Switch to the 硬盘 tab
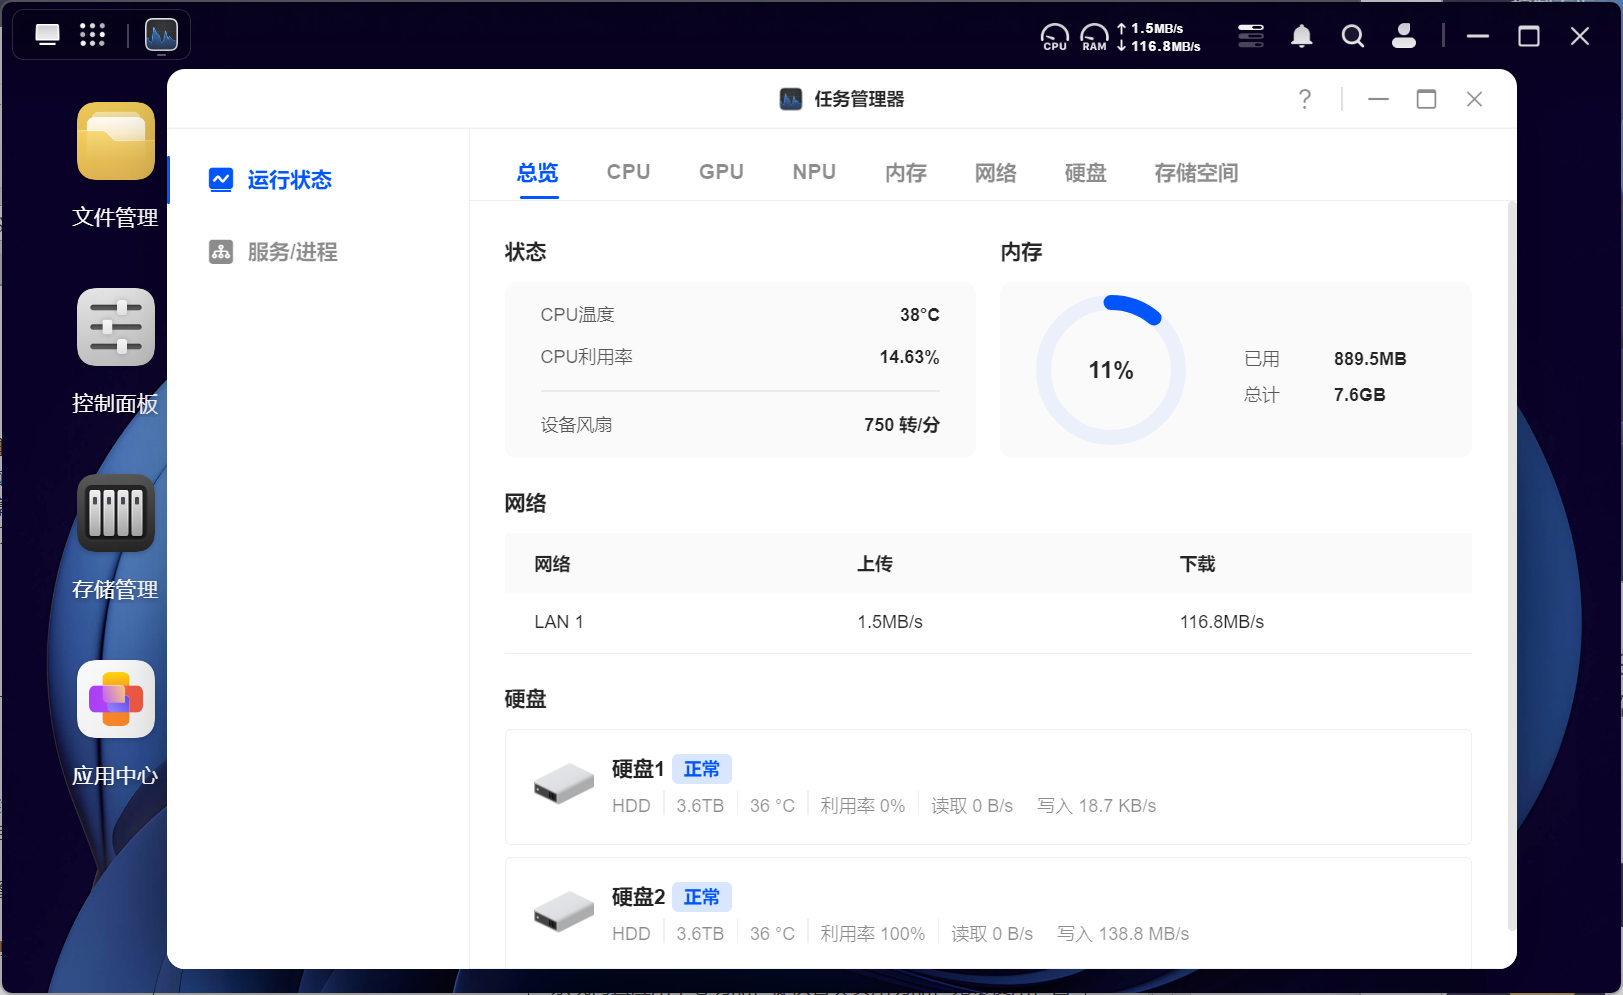 (x=1086, y=172)
